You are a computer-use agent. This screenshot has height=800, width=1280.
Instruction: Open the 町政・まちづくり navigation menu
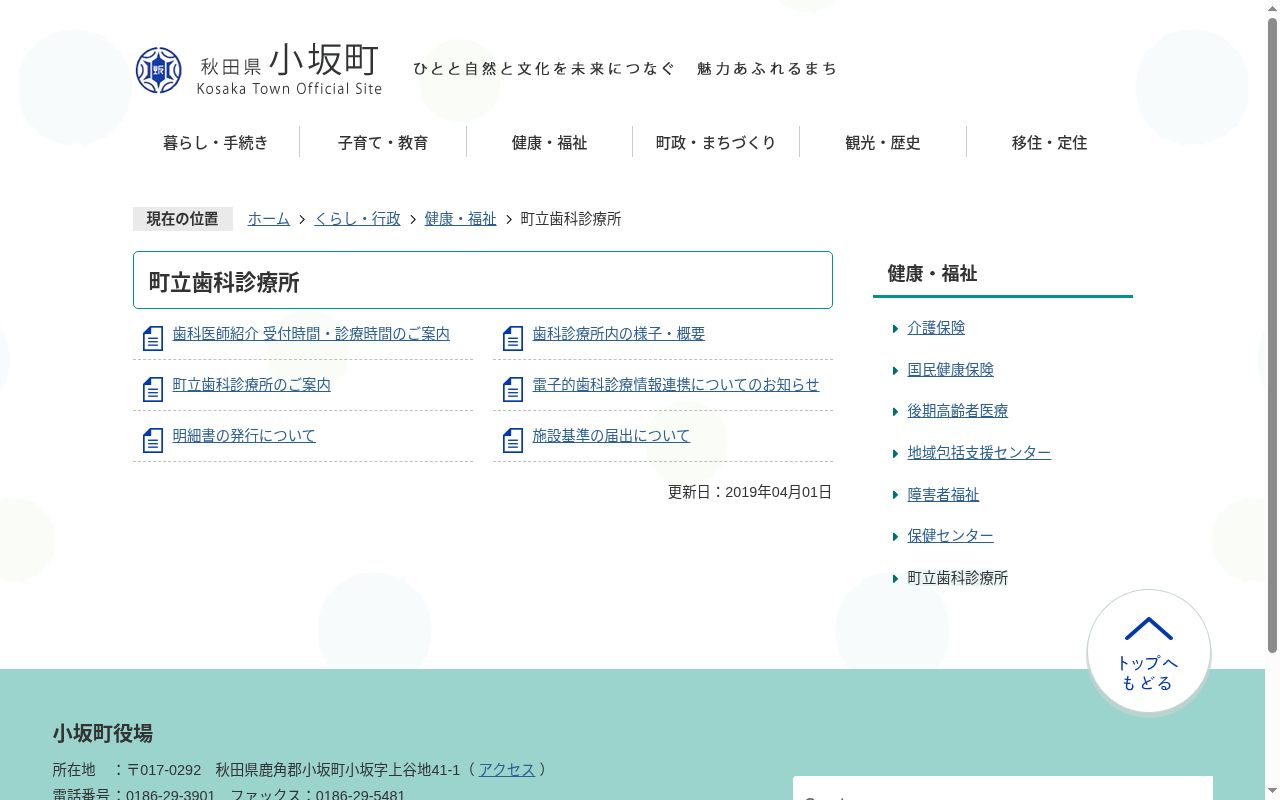pos(716,143)
